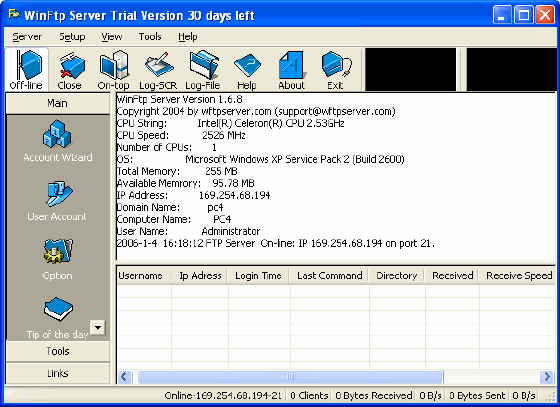
Task: Click the 0 Bytes Received status entry
Action: pos(374,396)
